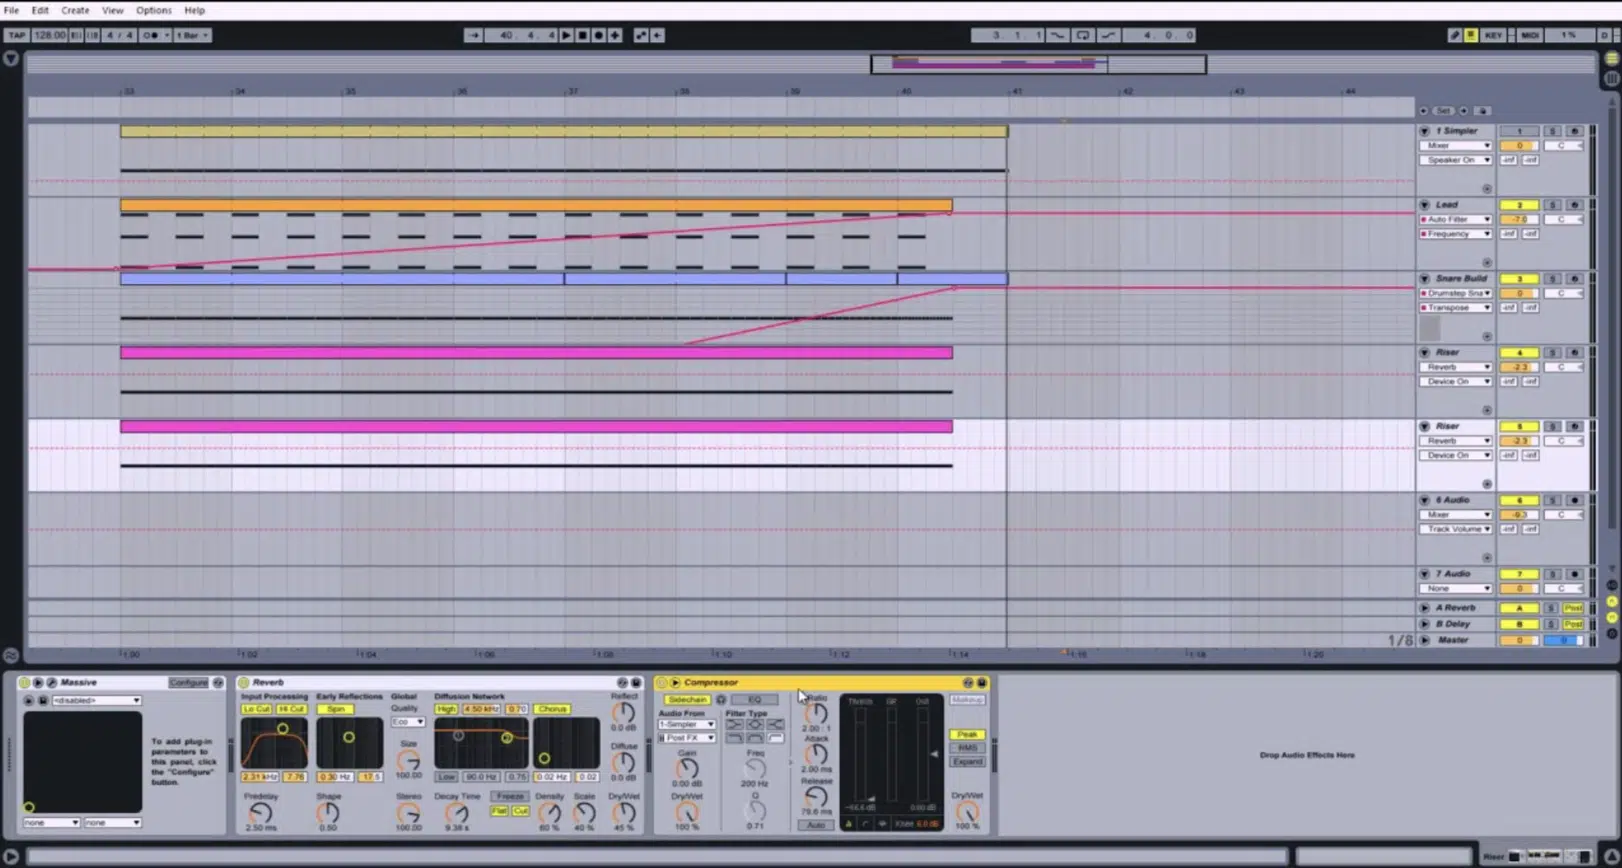
Task: Enable the Reverb Lo Cut filter
Action: pos(257,709)
